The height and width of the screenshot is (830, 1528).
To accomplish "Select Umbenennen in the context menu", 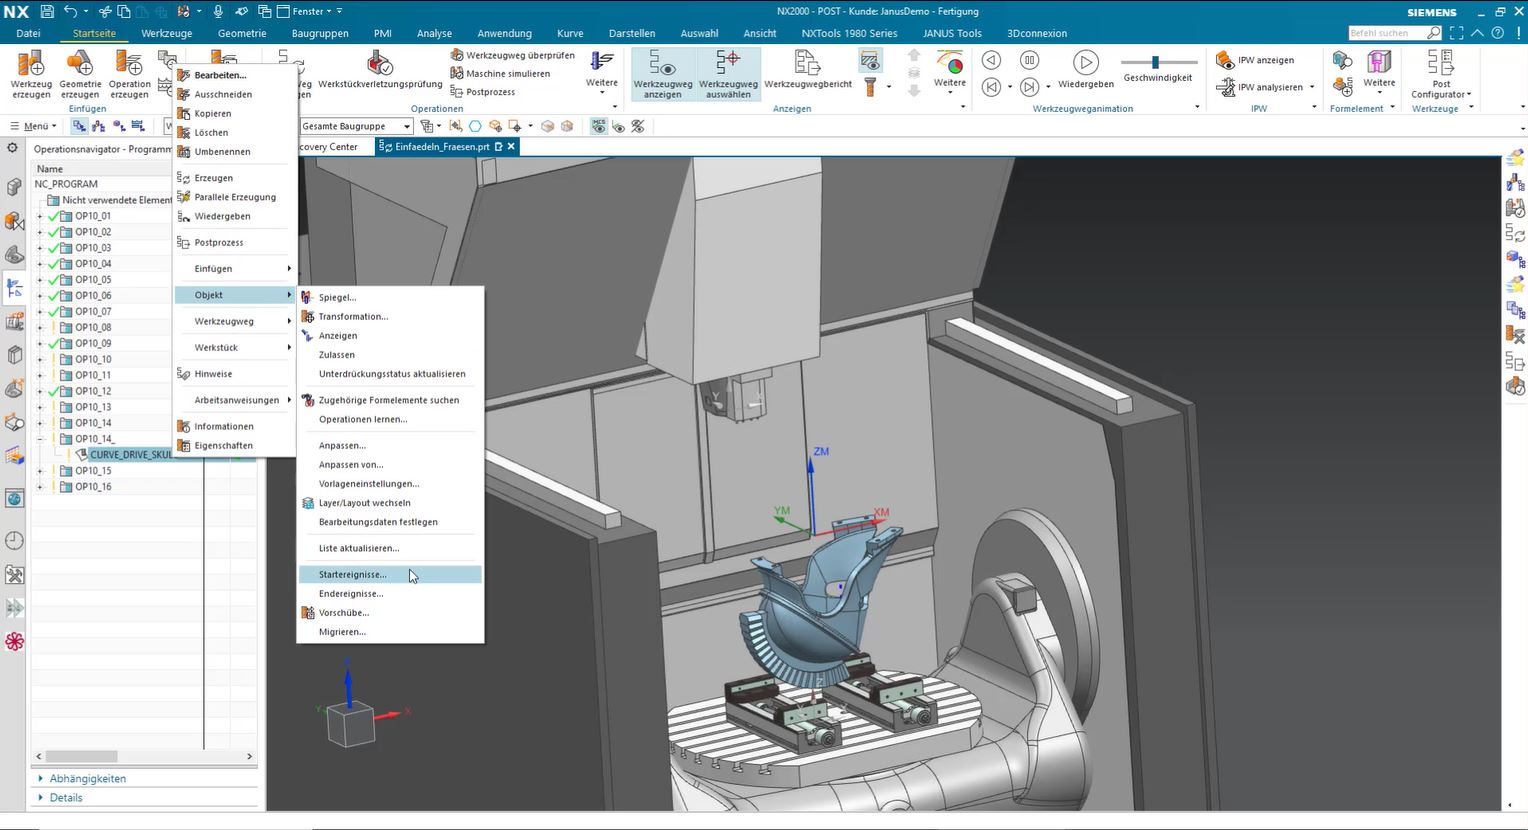I will [x=236, y=152].
